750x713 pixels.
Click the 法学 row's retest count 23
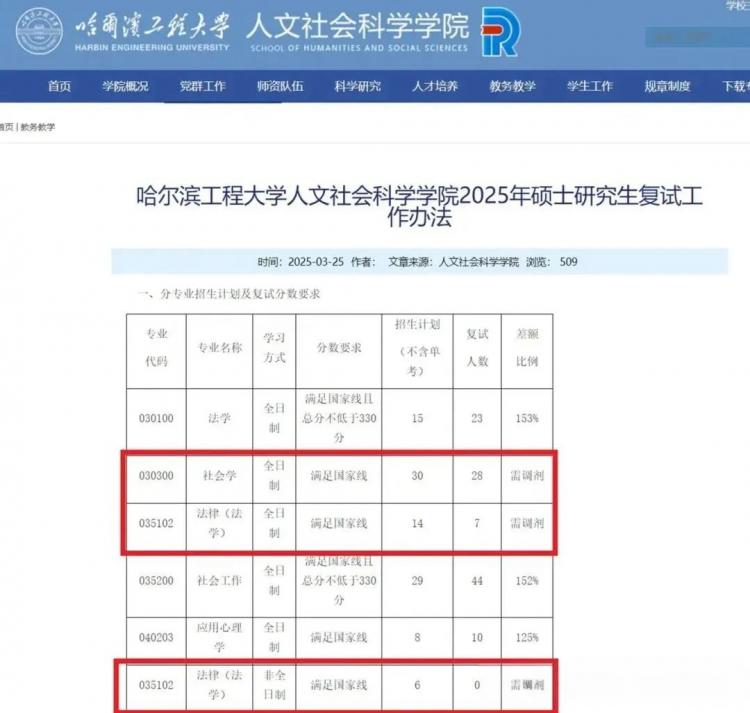coord(477,418)
